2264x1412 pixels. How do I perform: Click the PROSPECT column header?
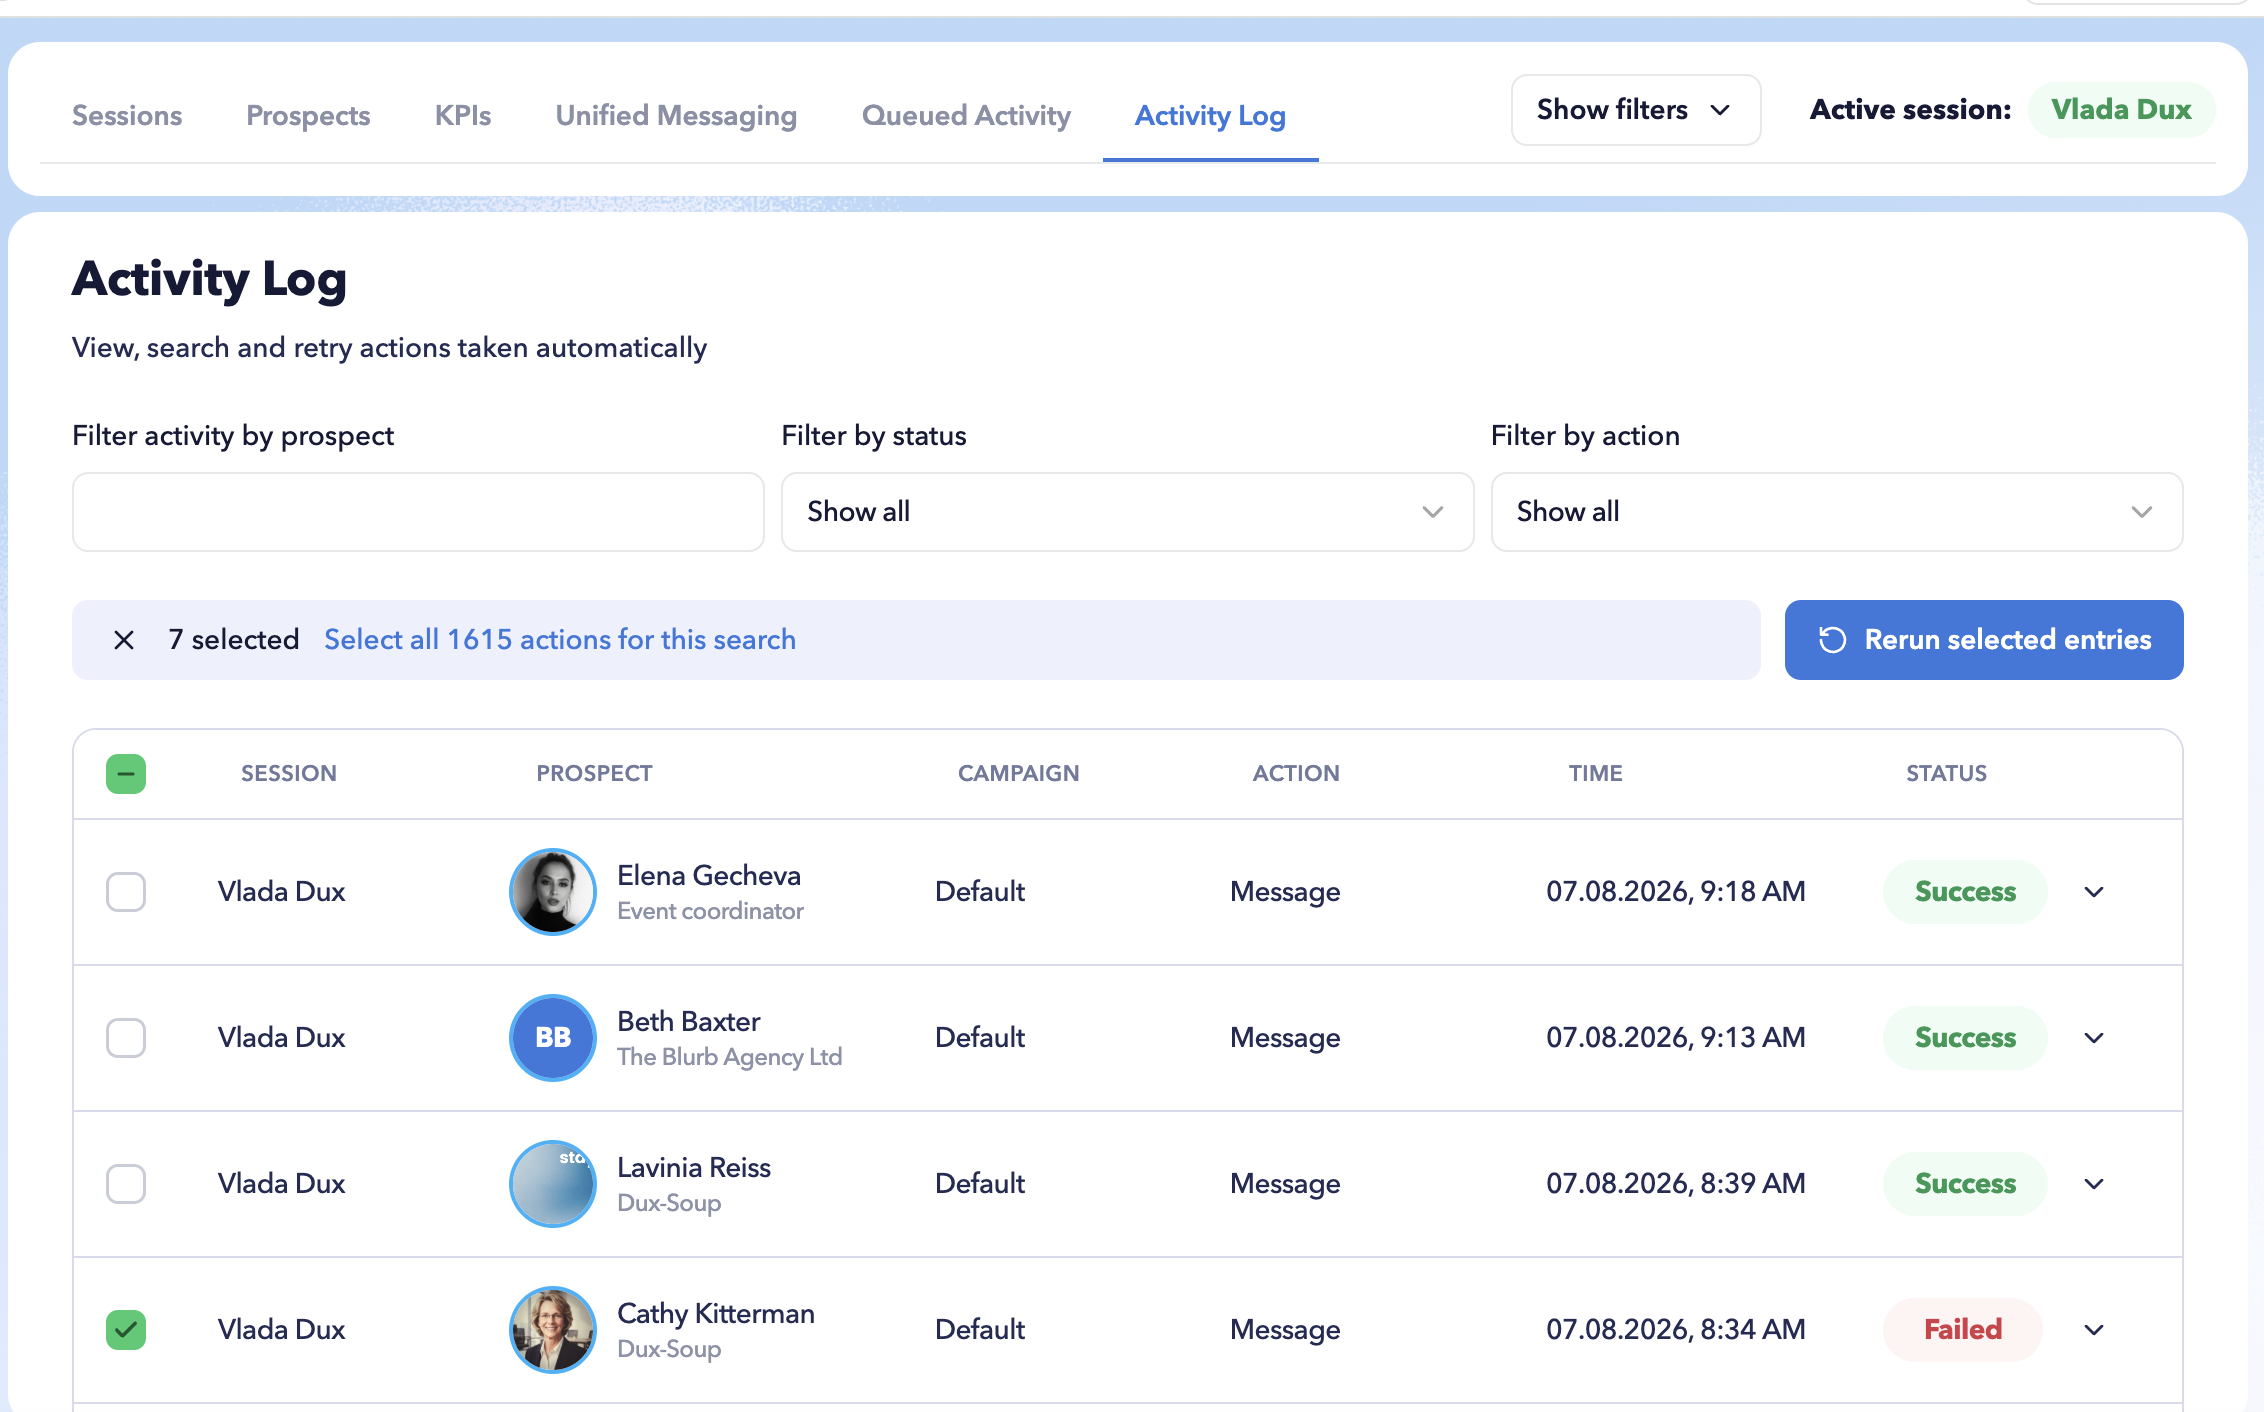594,774
